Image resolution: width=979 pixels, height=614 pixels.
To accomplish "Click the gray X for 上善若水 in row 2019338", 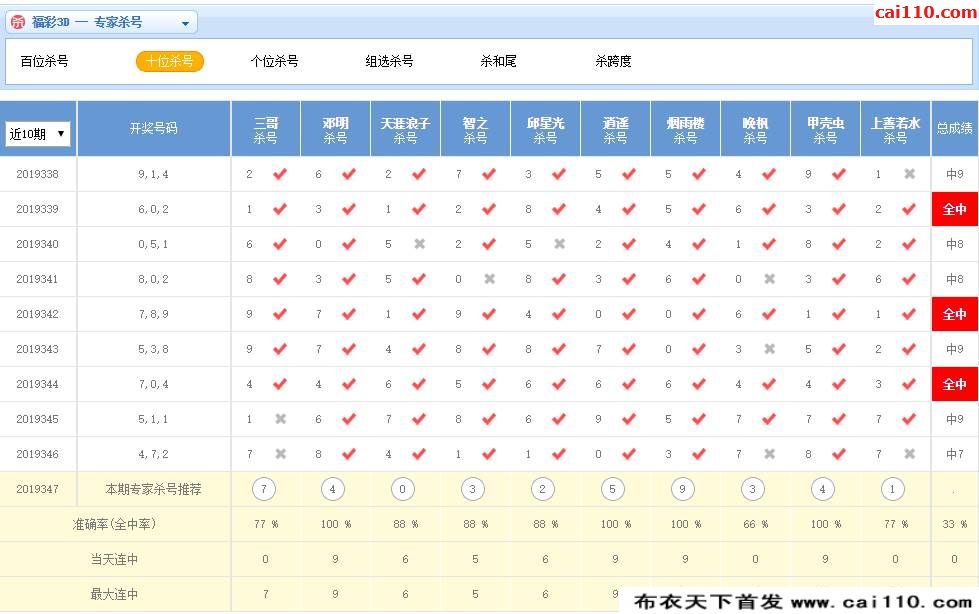I will (910, 174).
